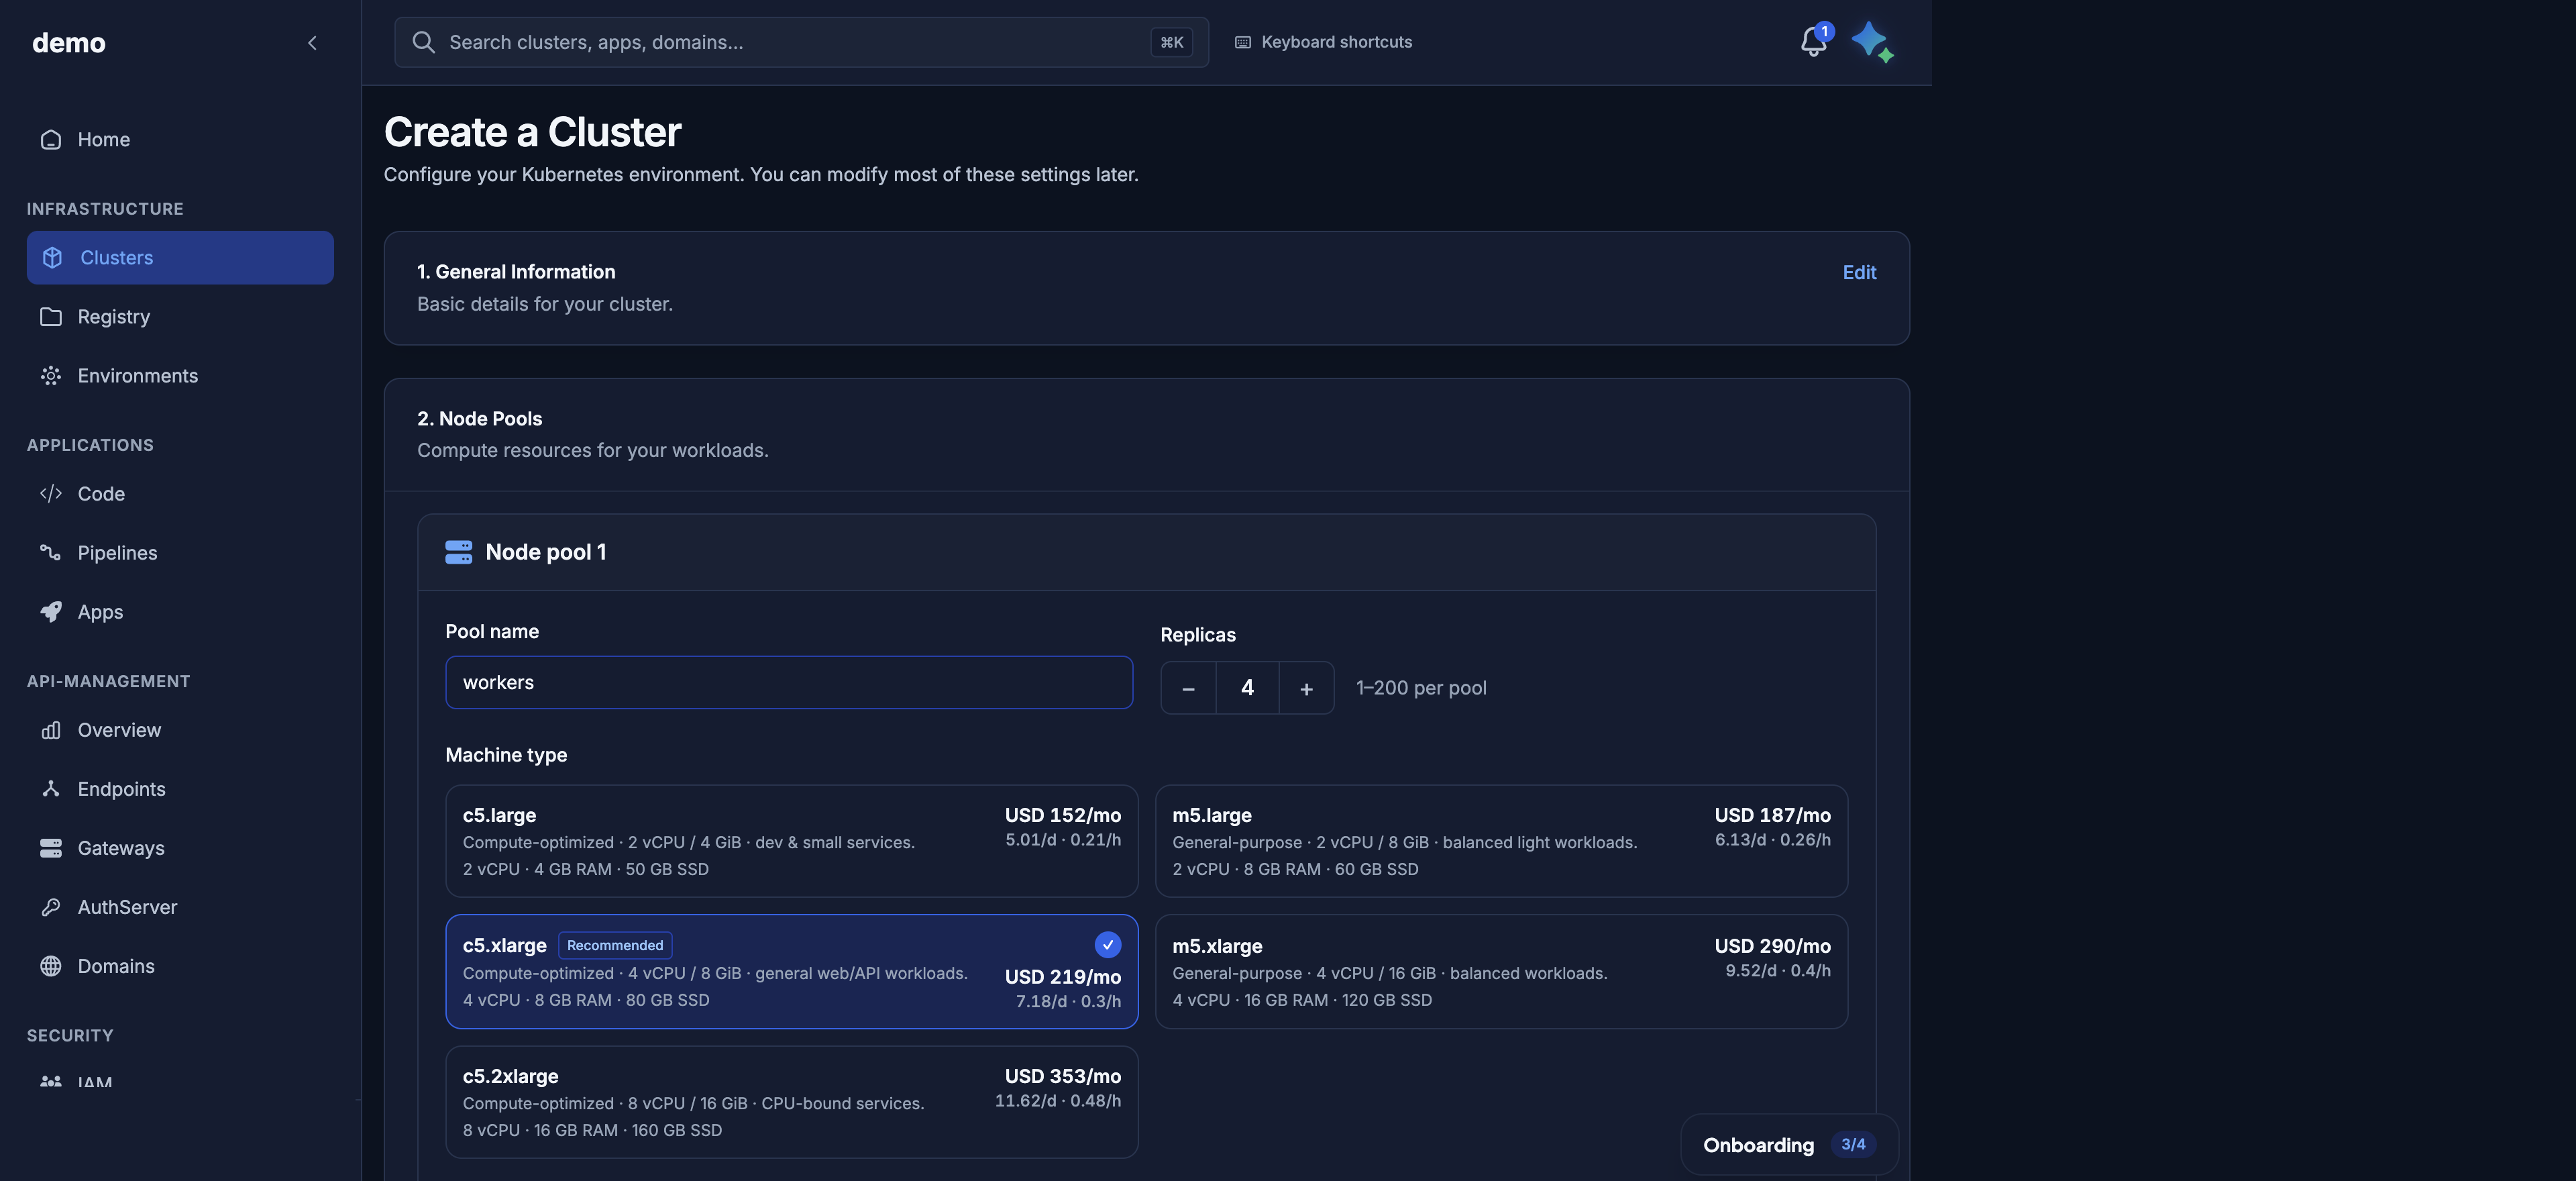Click the Machine type label
This screenshot has height=1181, width=2576.
pyautogui.click(x=506, y=755)
